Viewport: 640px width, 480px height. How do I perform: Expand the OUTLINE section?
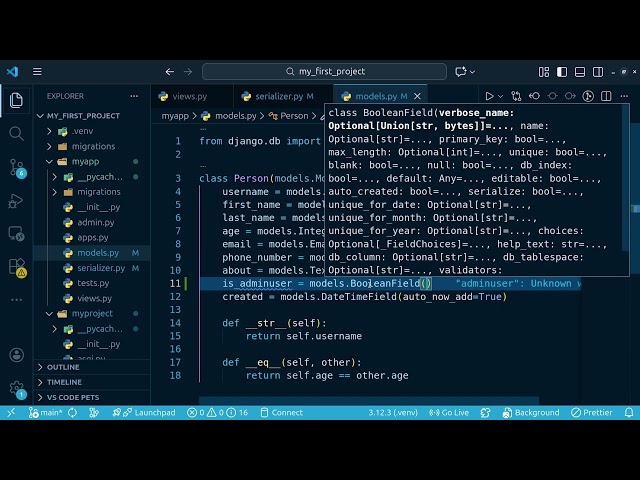(64, 367)
